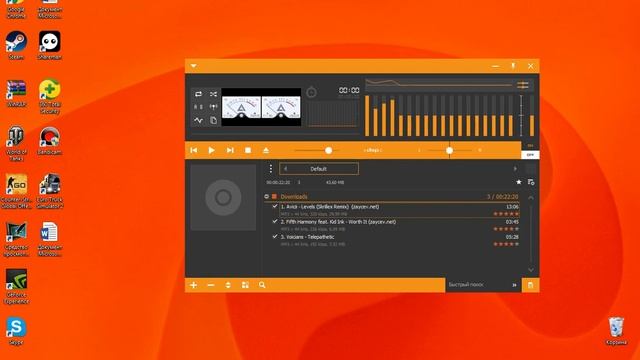Adjust the first equalizer band bar

click(367, 116)
